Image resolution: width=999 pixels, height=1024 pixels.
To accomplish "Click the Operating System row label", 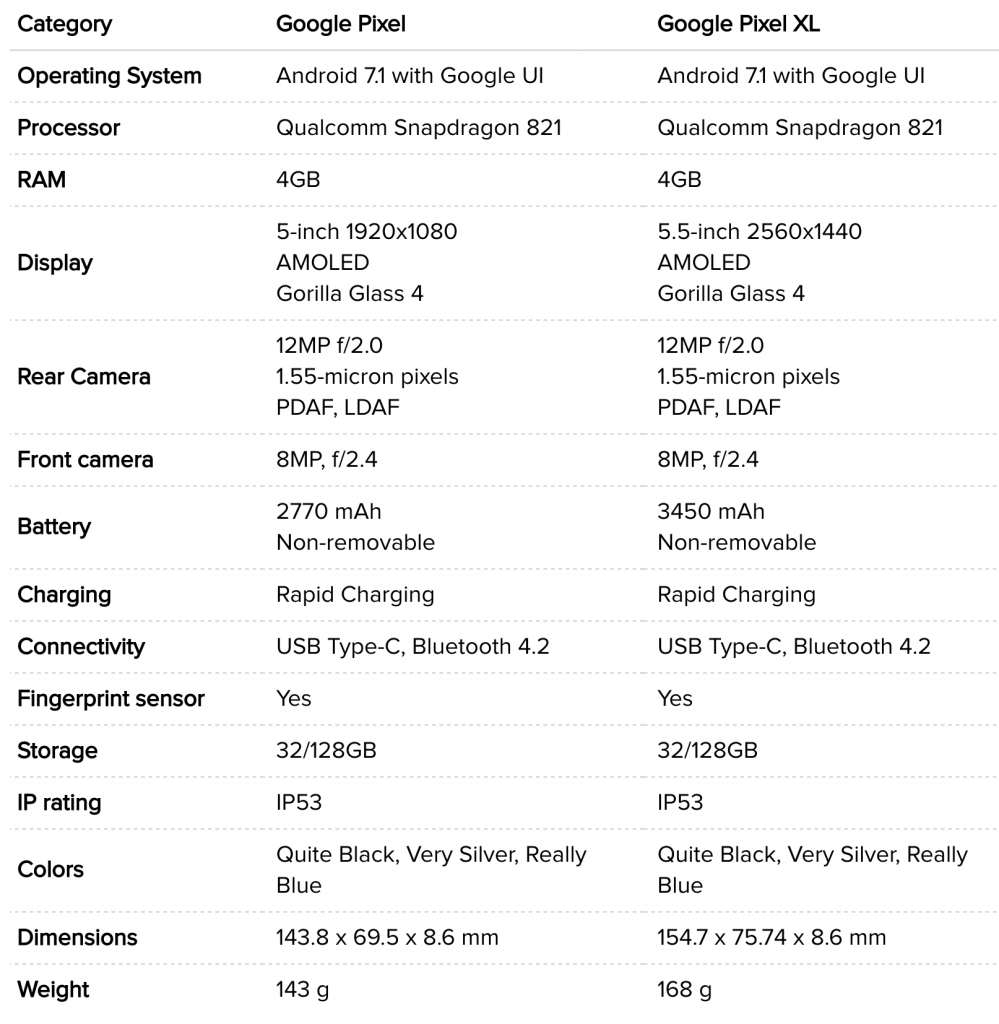I will (109, 76).
